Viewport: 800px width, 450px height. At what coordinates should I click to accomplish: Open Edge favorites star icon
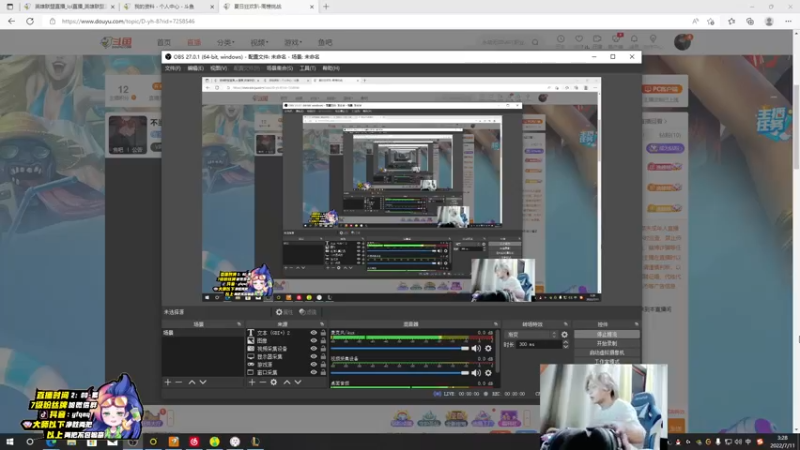(732, 21)
